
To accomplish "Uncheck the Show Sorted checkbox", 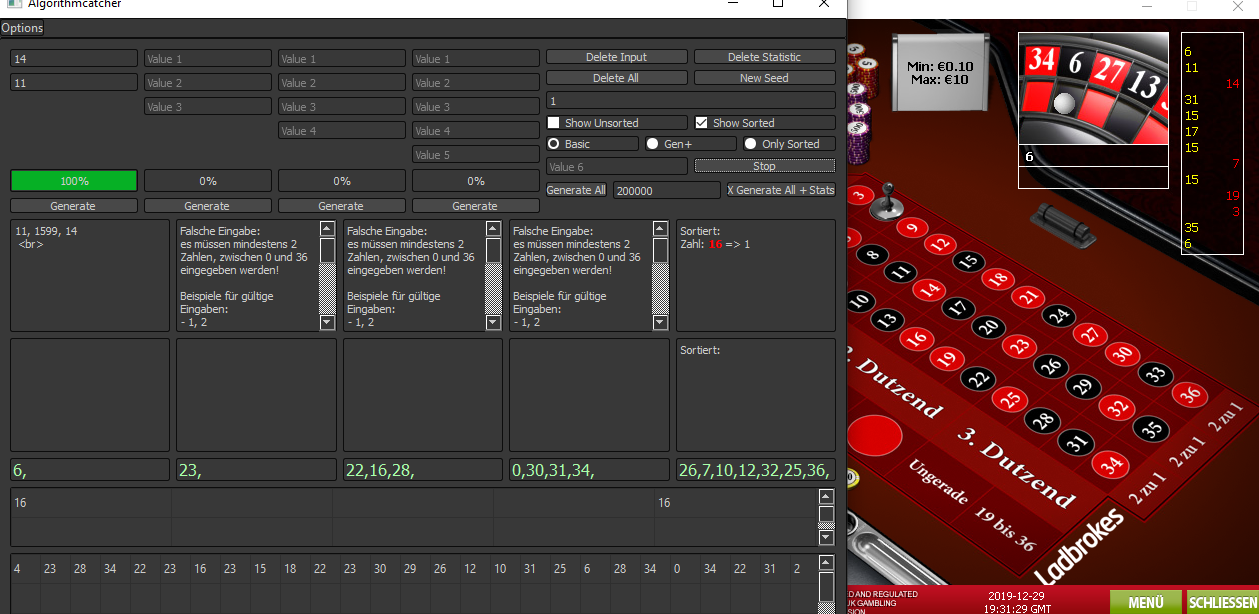I will pos(702,123).
